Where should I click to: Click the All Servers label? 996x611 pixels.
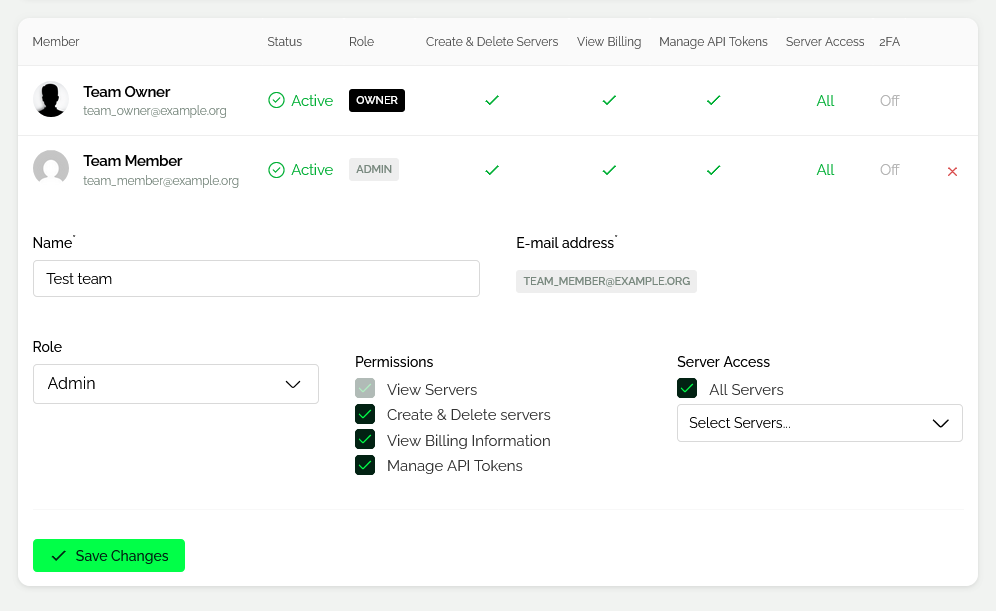pyautogui.click(x=746, y=389)
